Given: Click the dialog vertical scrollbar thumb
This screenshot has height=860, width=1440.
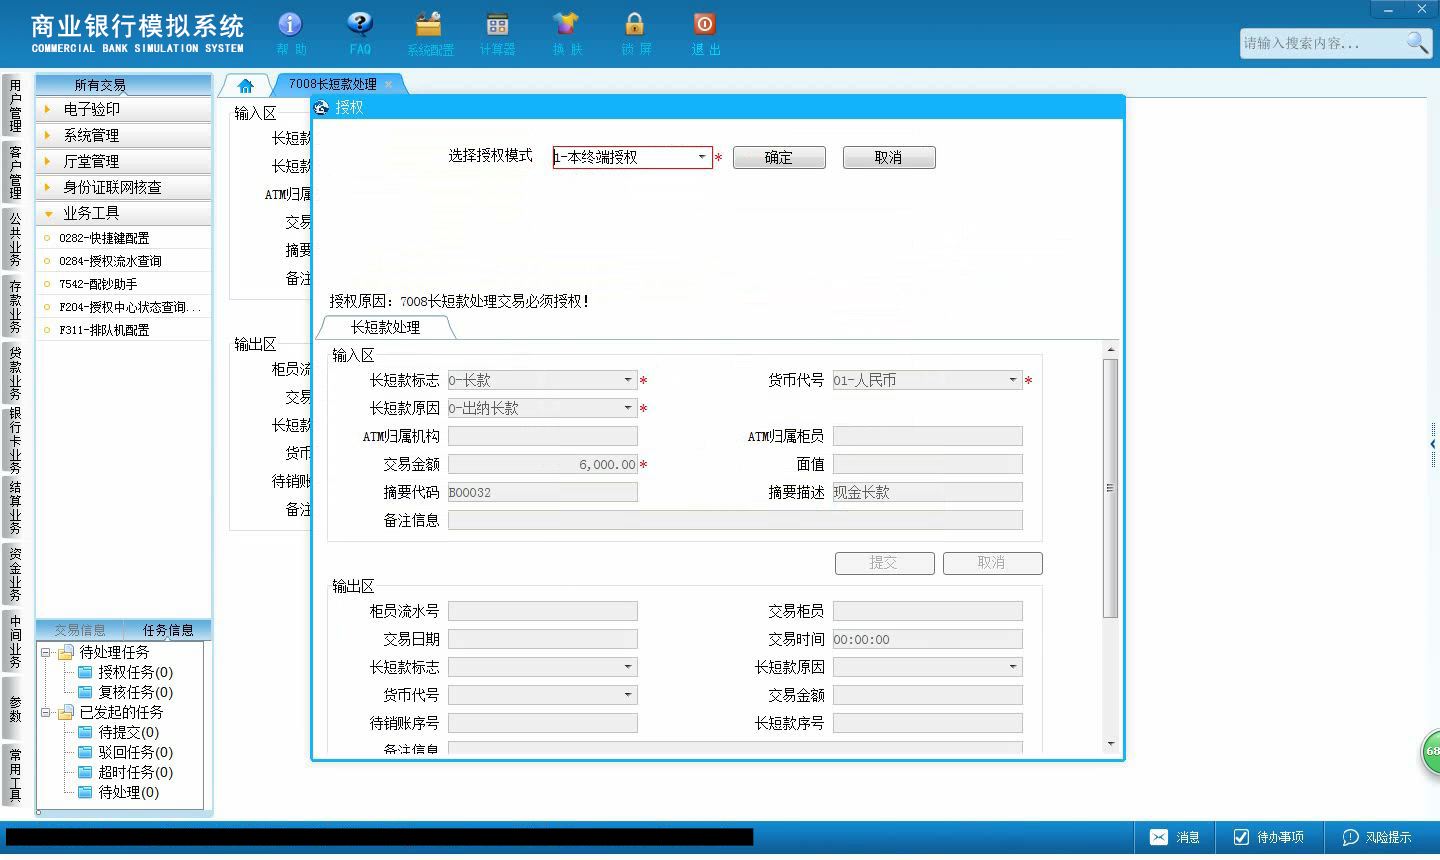Looking at the screenshot, I should [x=1110, y=487].
